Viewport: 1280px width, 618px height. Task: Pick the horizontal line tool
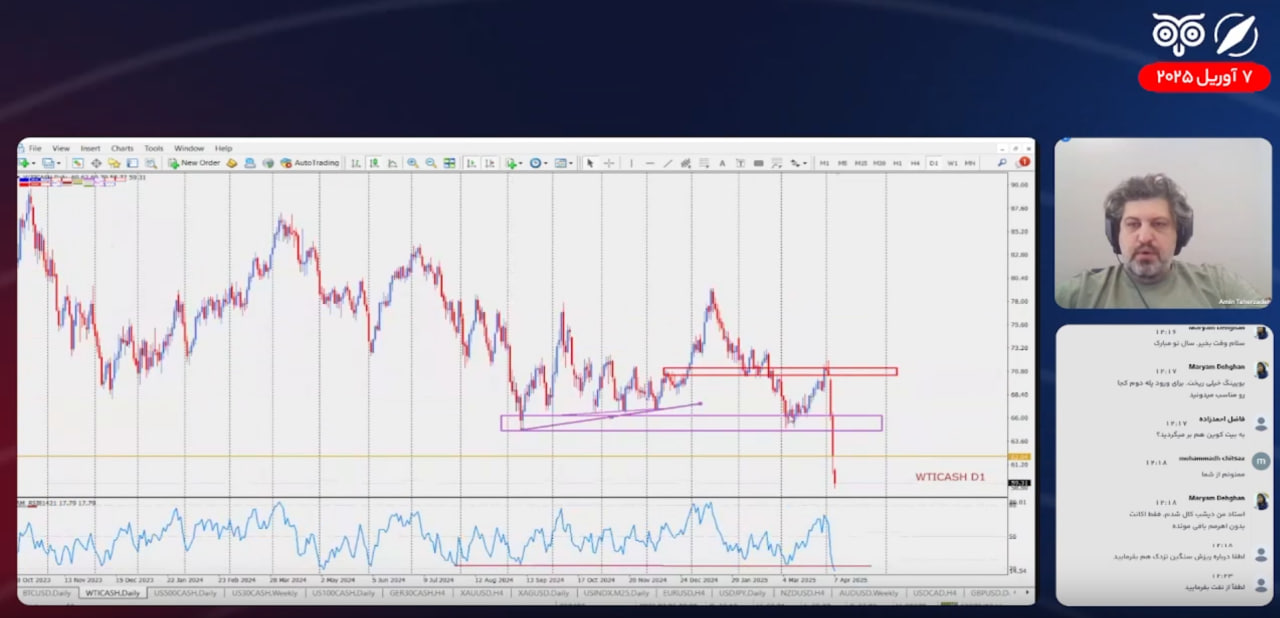tap(650, 163)
